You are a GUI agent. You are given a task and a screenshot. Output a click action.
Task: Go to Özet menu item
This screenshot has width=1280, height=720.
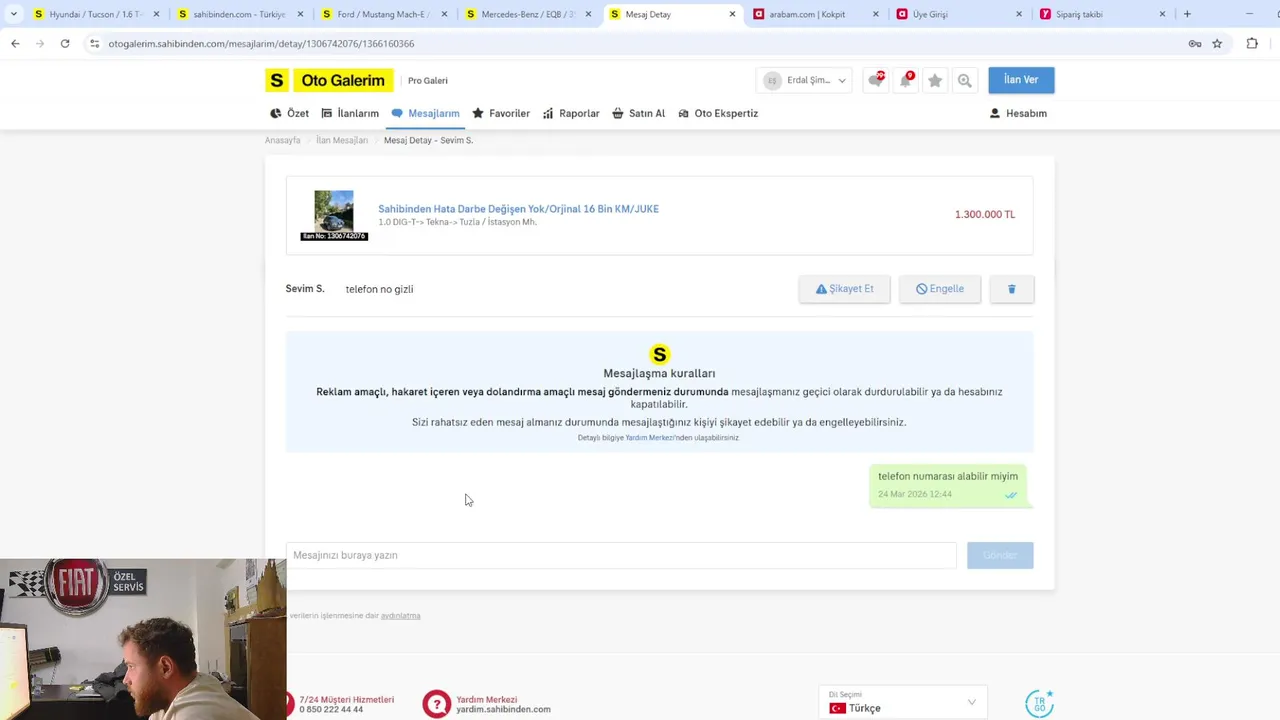click(x=289, y=113)
